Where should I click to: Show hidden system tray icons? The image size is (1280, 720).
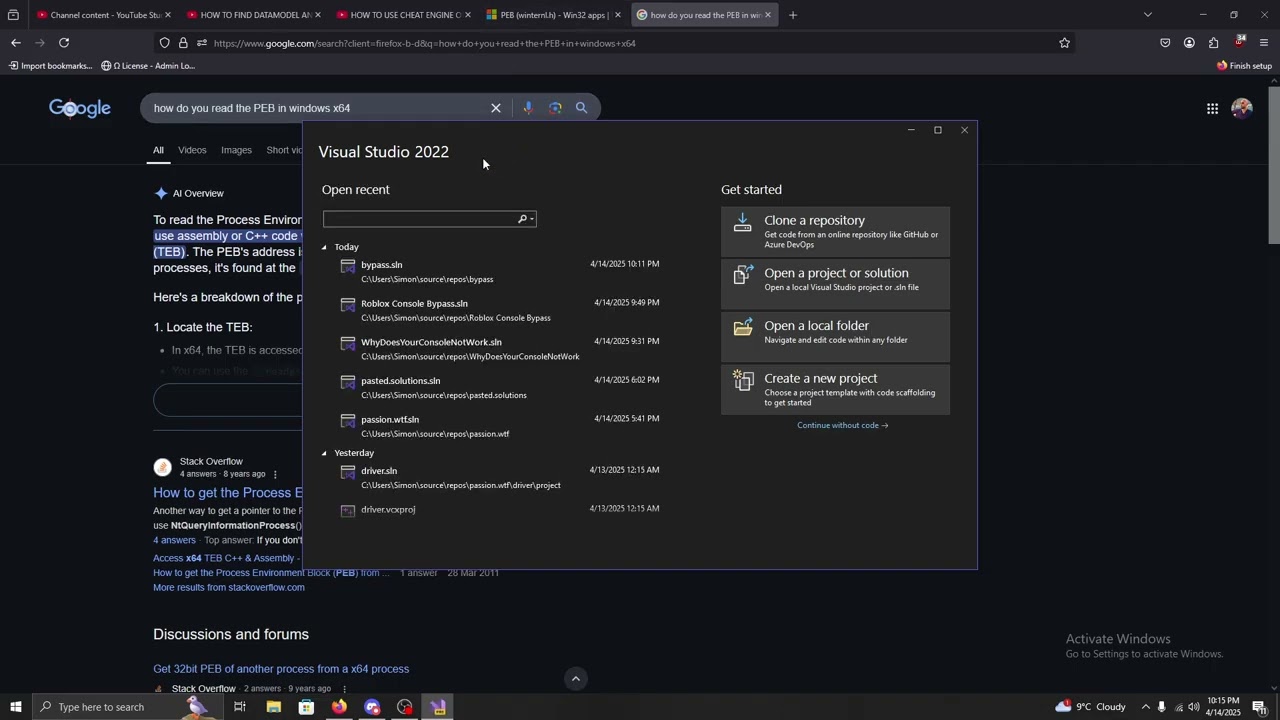1145,707
